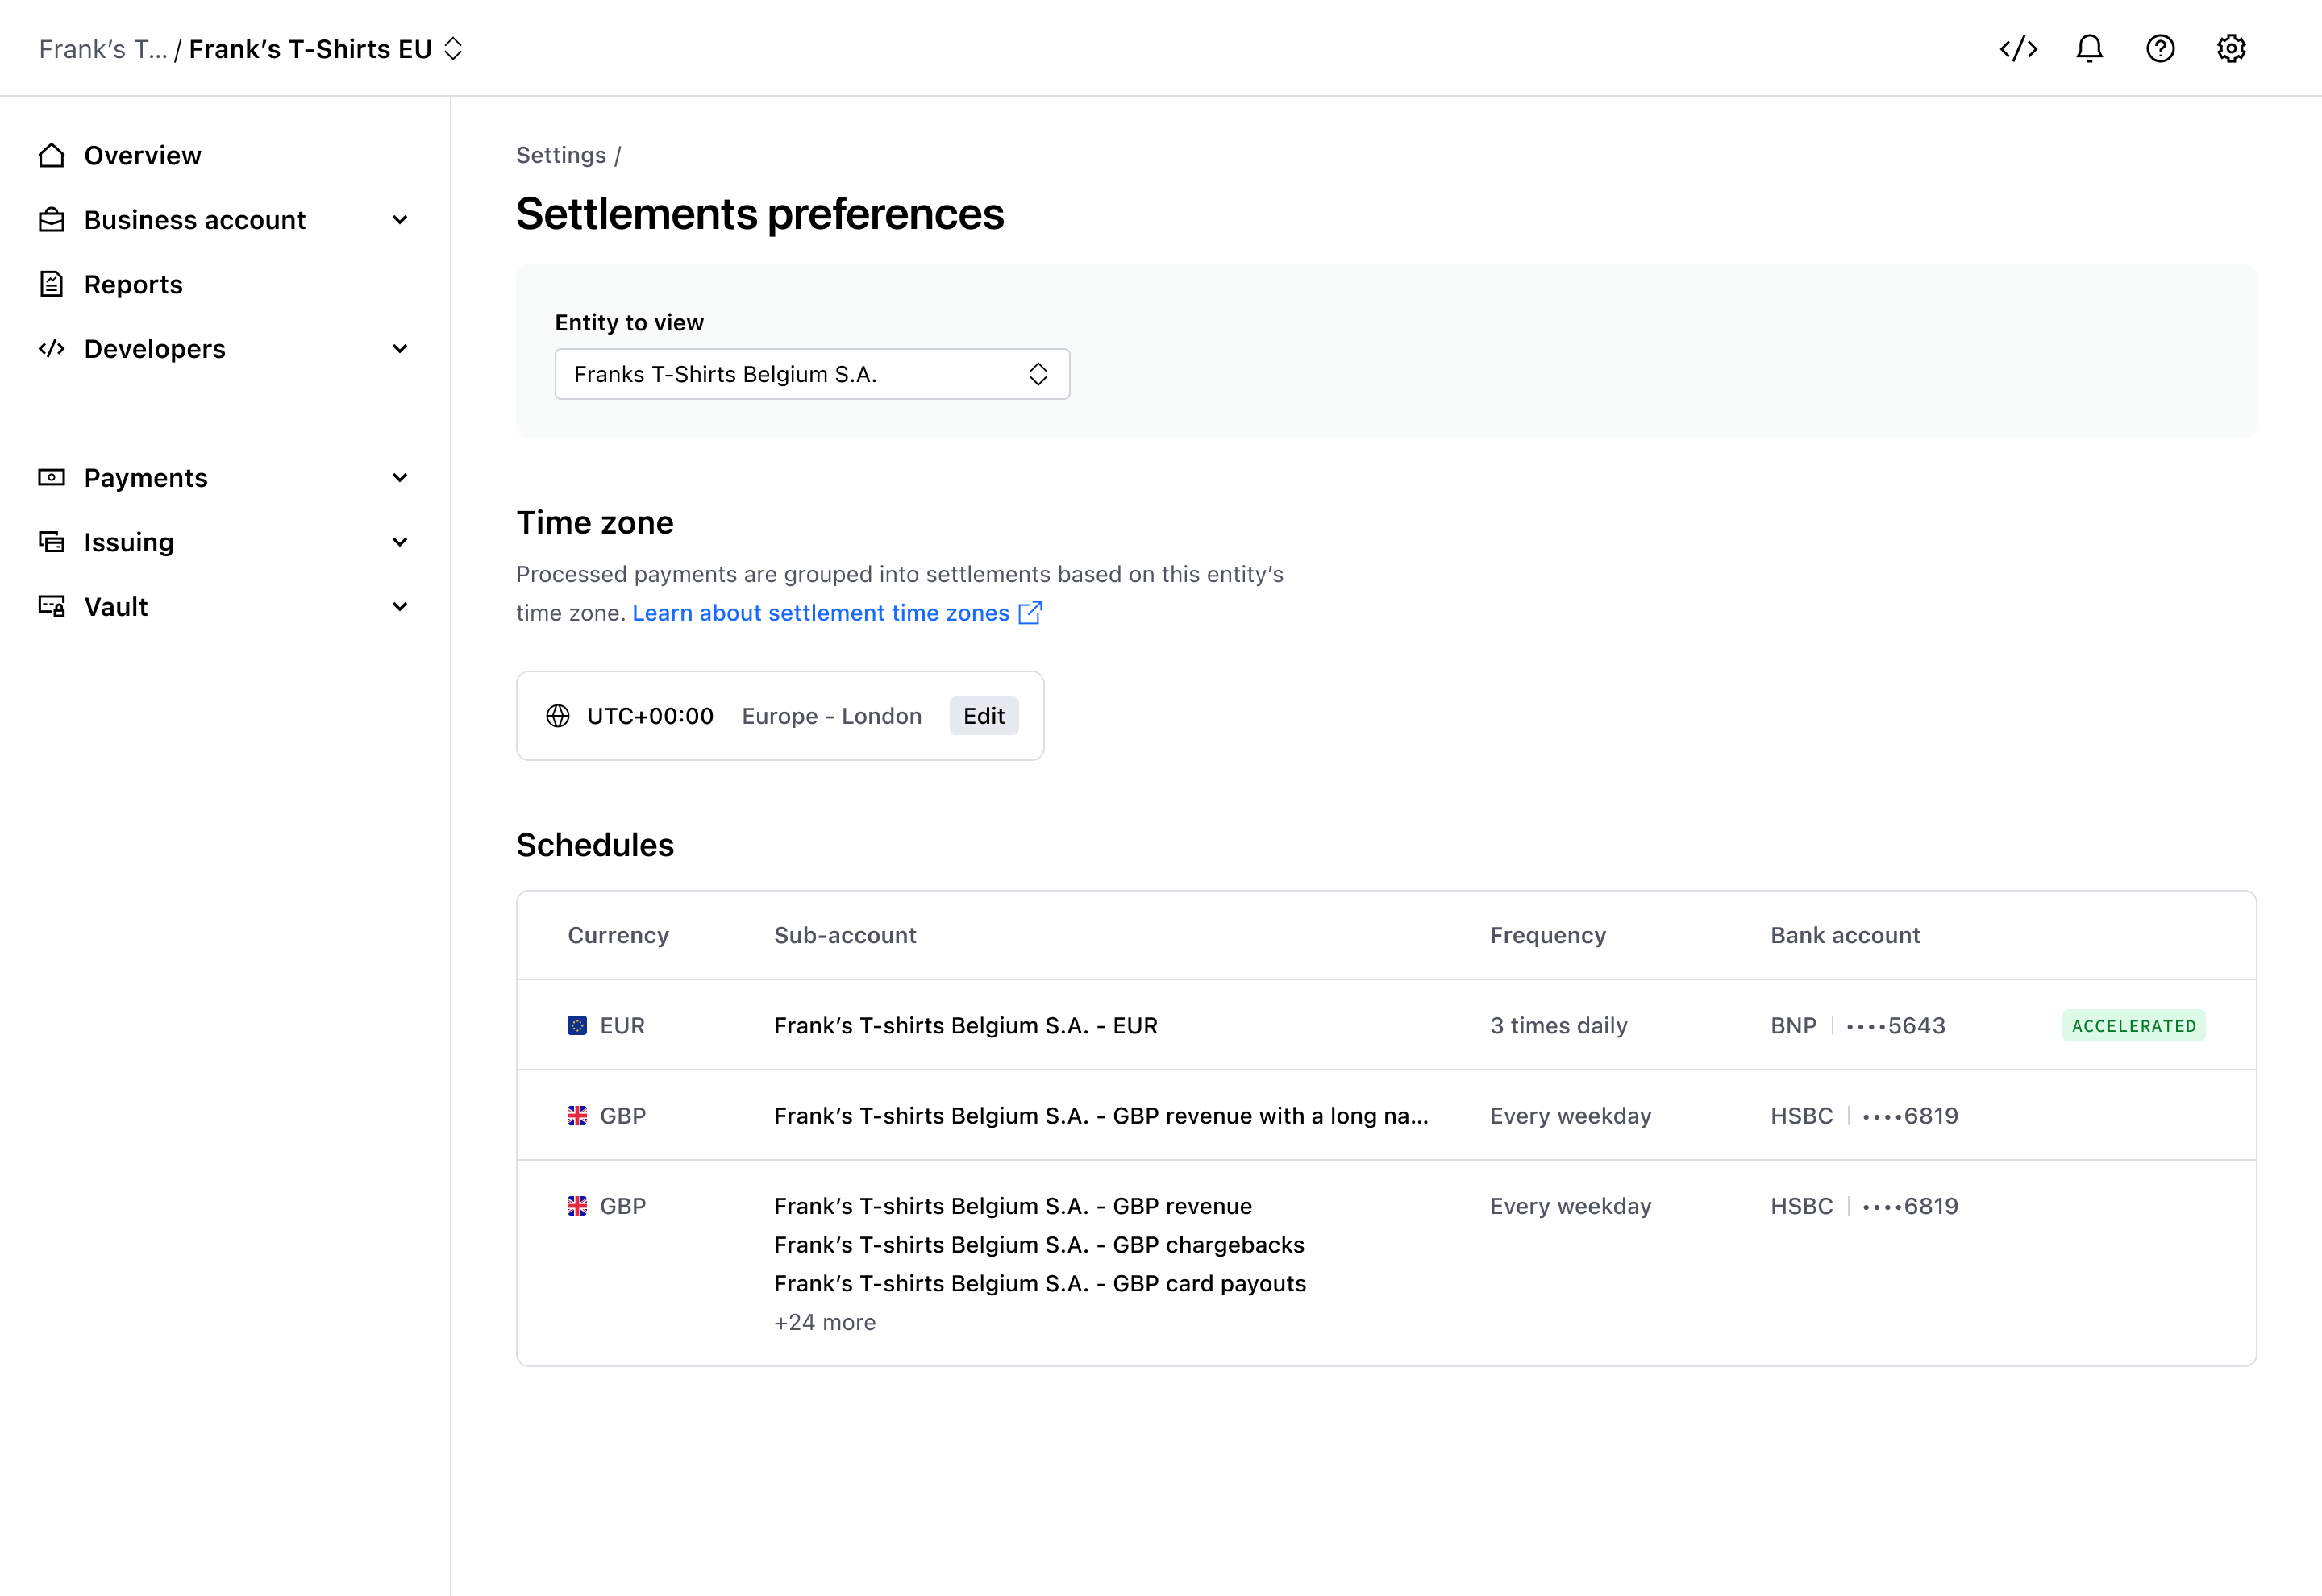Open Learn about settlement time zones link

tap(821, 613)
